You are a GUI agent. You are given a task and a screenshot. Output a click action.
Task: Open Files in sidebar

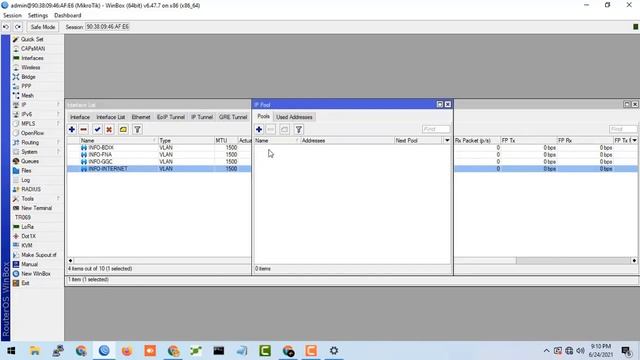[x=26, y=171]
